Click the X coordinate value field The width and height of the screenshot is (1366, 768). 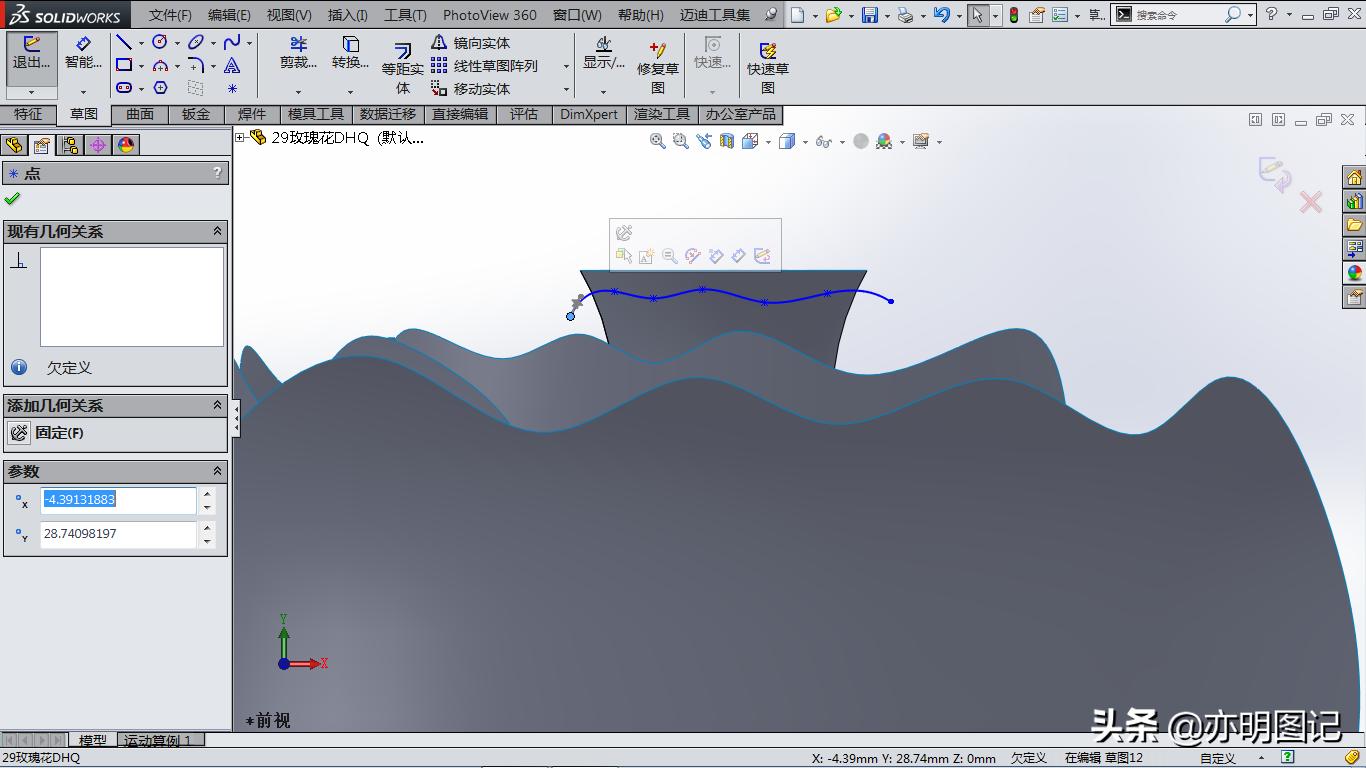(x=118, y=501)
